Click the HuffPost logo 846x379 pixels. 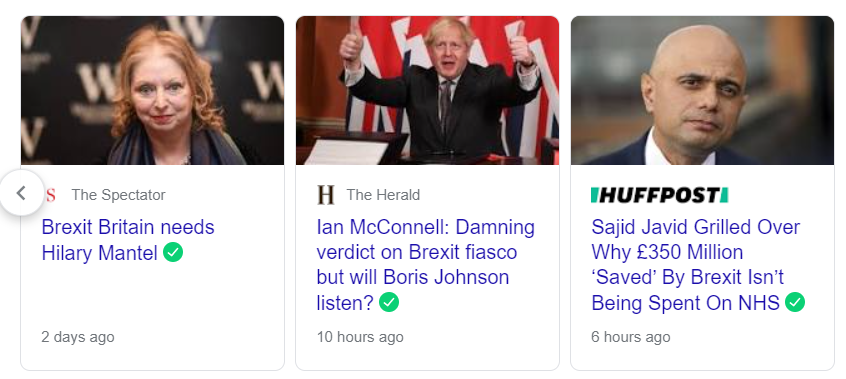tap(659, 195)
